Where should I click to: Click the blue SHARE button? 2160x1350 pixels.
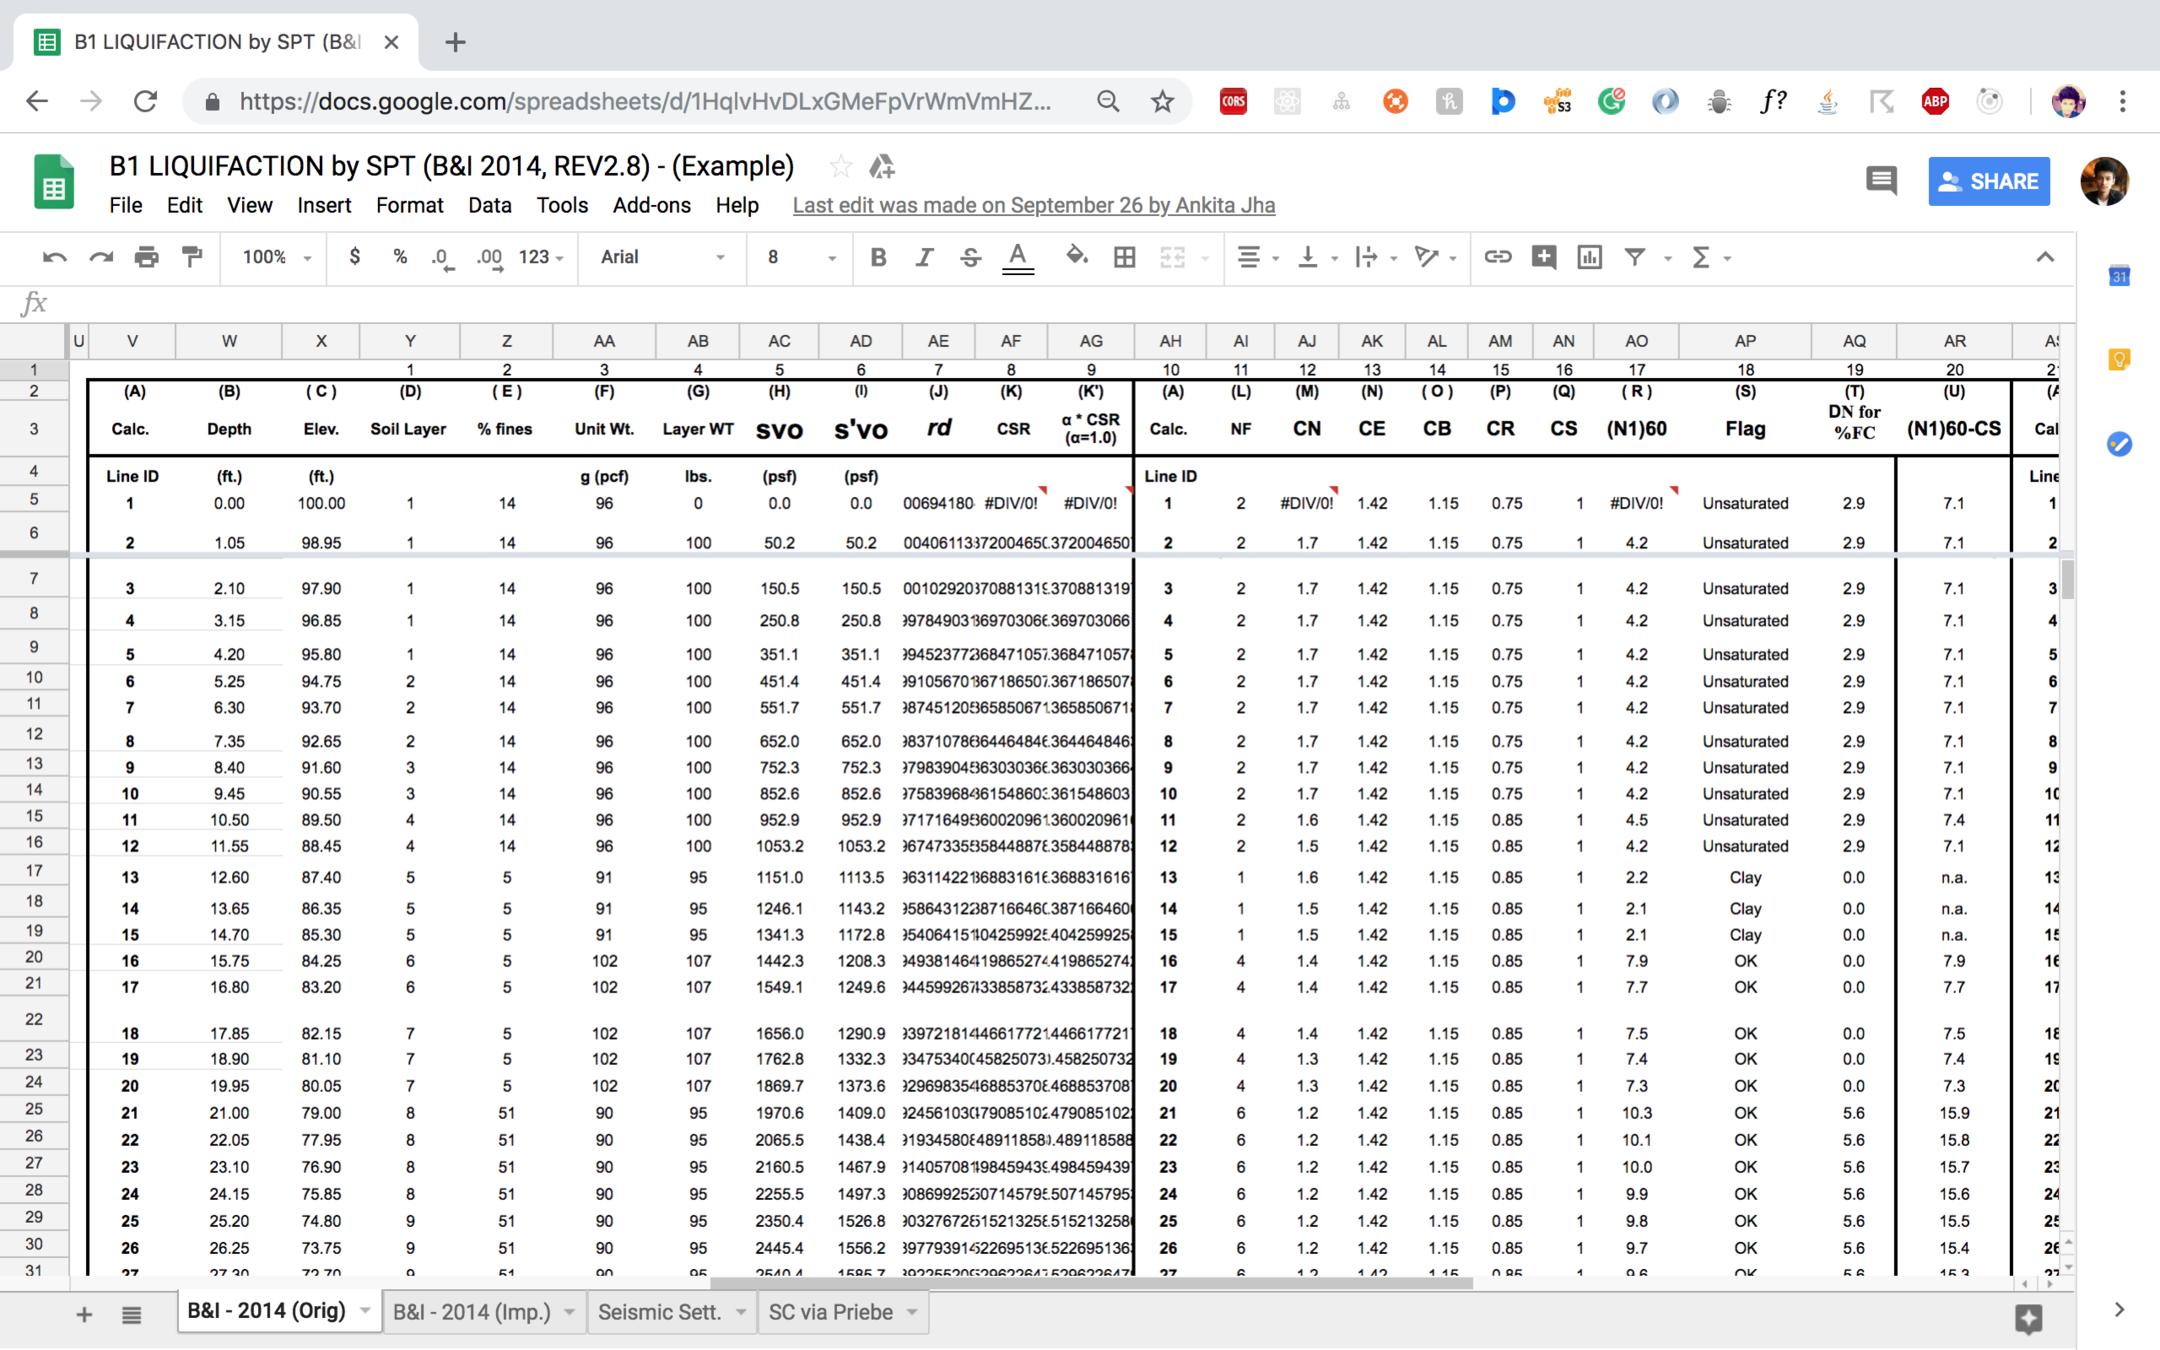[x=1988, y=181]
